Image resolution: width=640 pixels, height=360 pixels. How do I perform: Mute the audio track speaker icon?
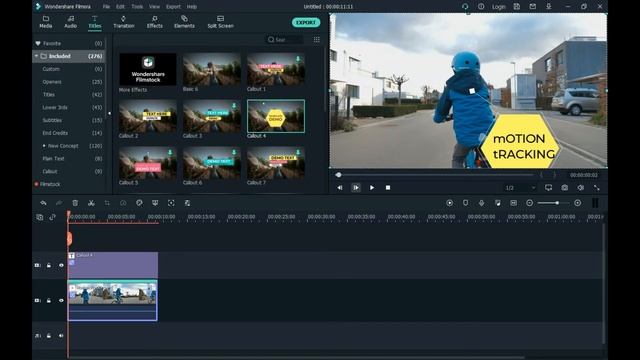click(61, 336)
